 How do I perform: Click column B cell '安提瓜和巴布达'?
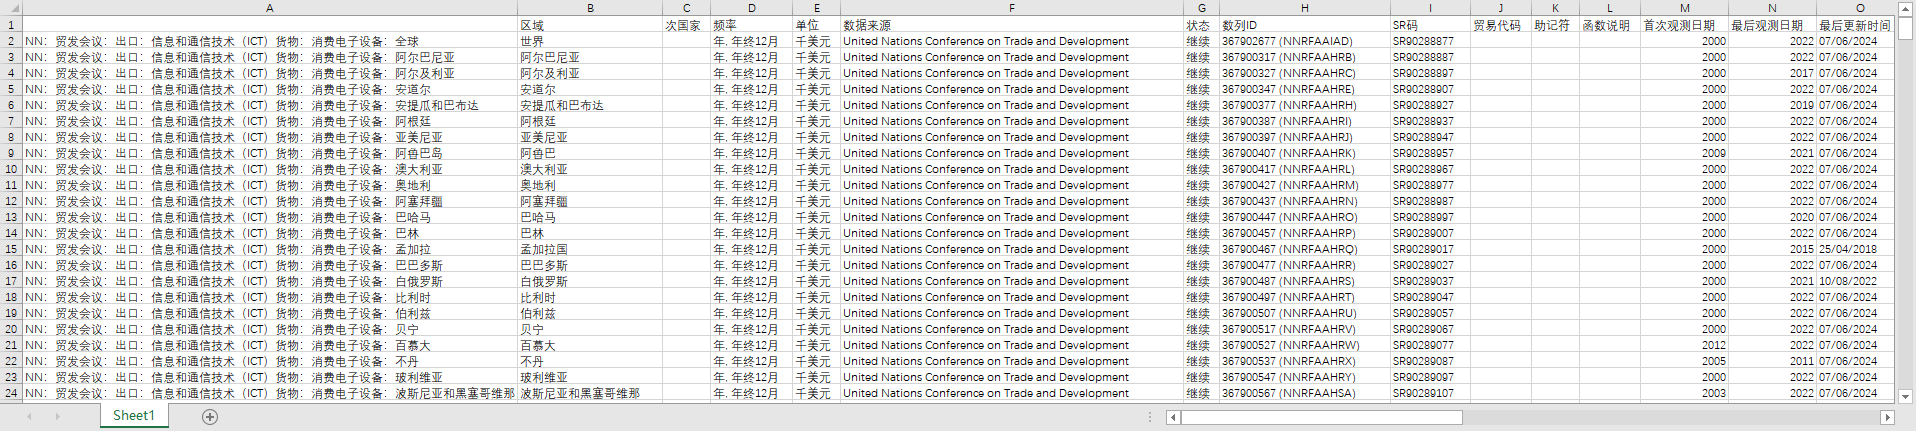[590, 105]
